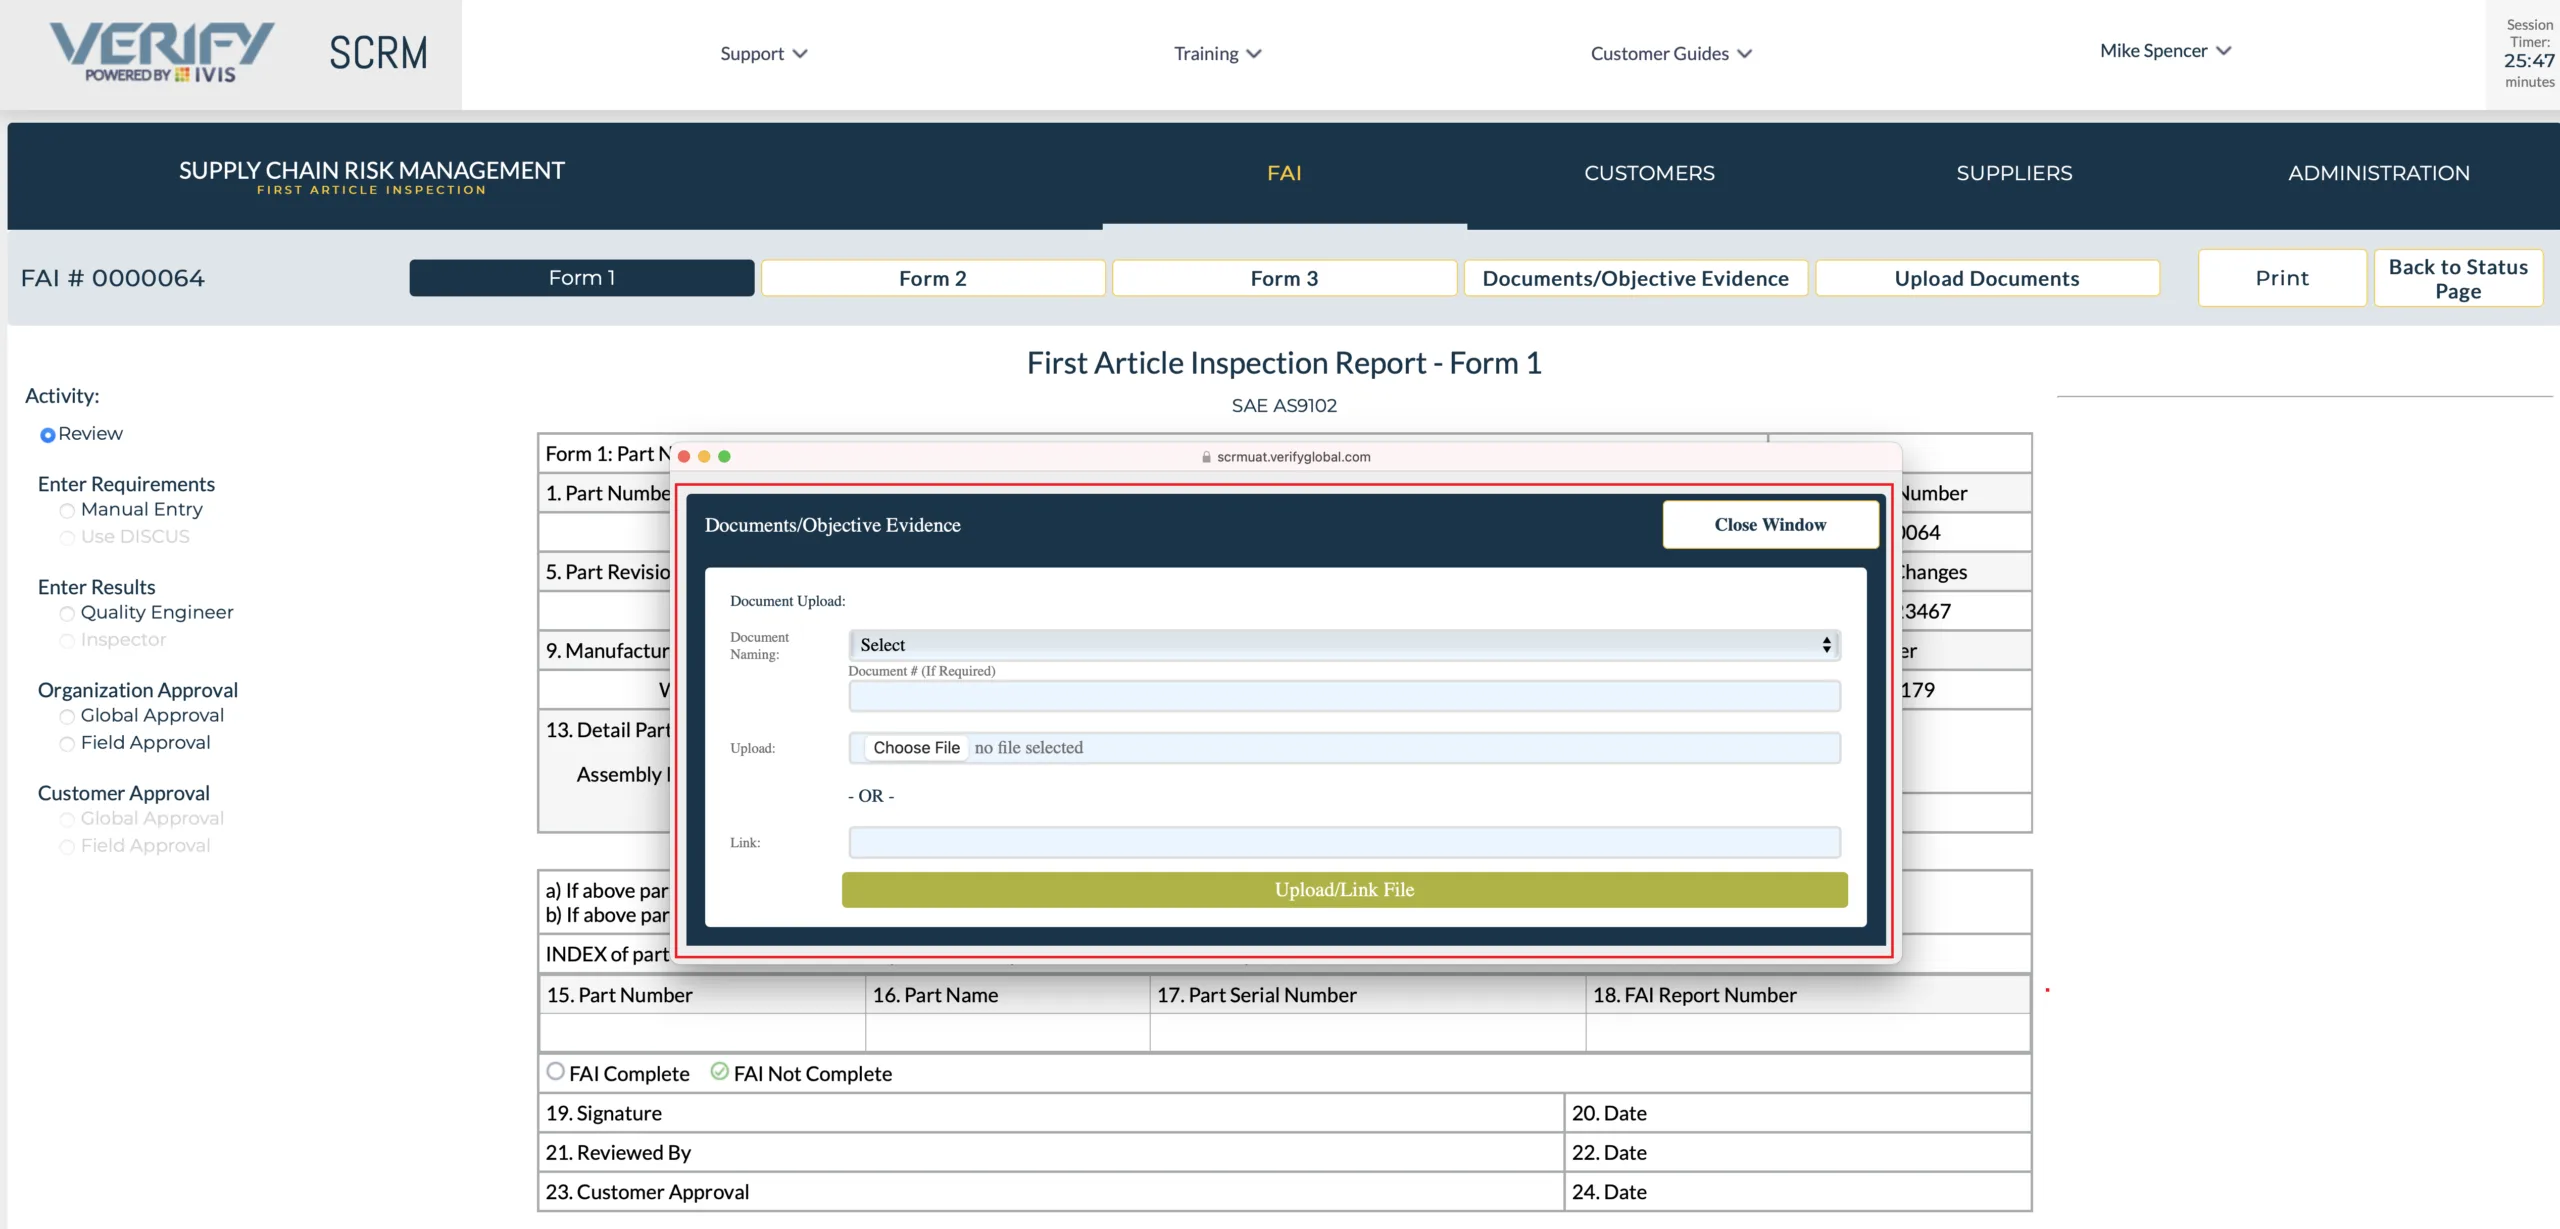
Task: Switch to the Form 3 tab
Action: (x=1284, y=278)
